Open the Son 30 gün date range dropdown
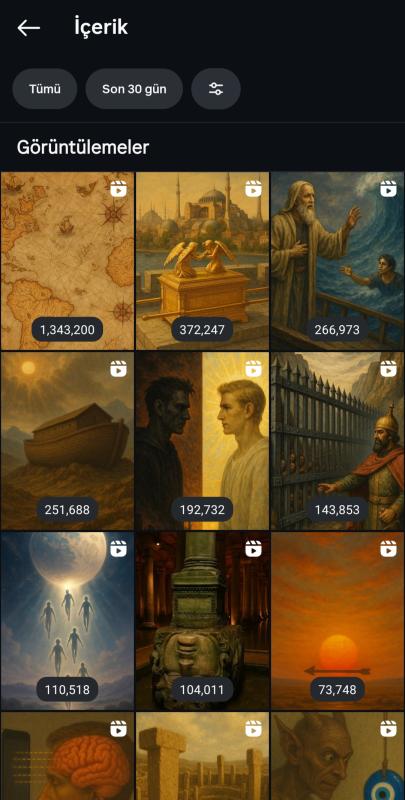 (134, 89)
